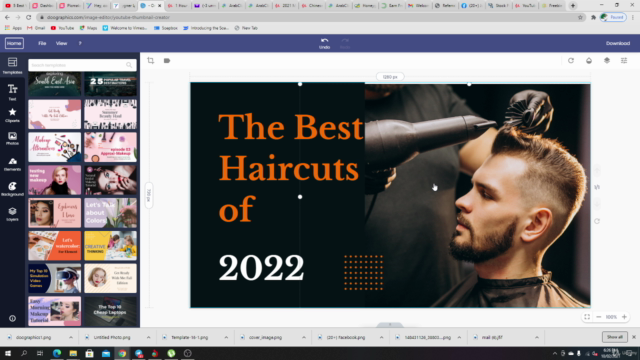Reload the browser page

pos(29,17)
